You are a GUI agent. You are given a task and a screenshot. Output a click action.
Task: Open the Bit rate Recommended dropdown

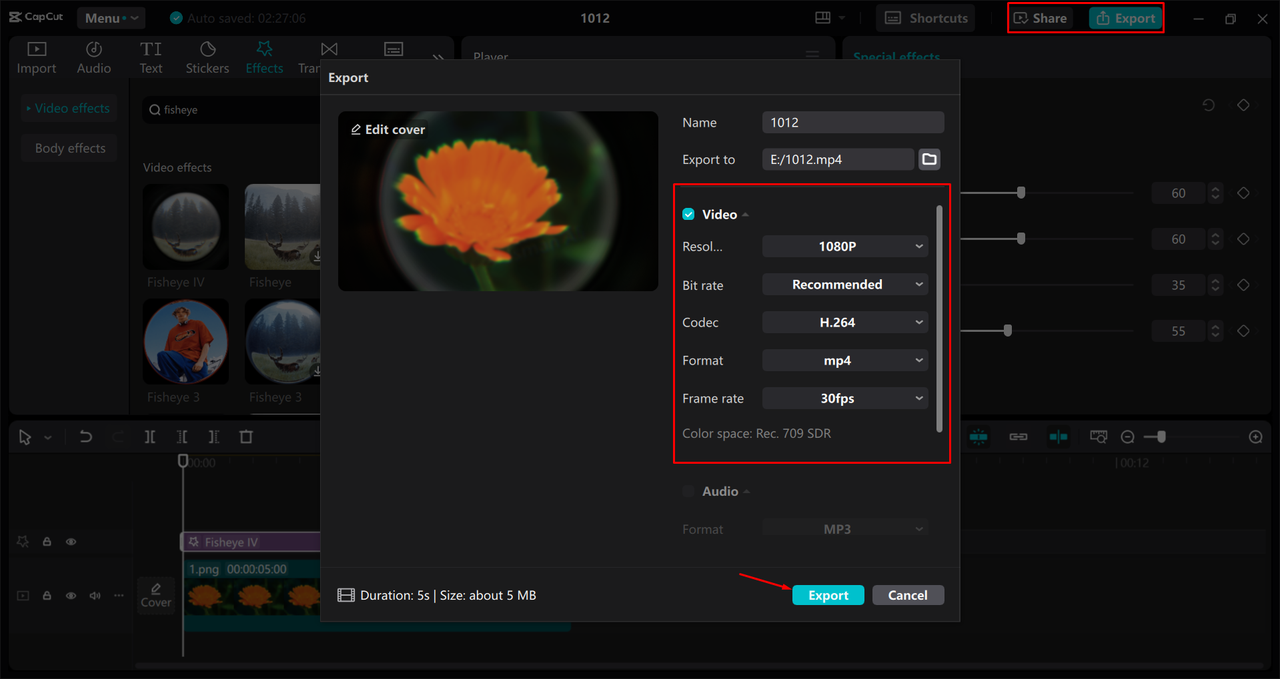pyautogui.click(x=845, y=285)
